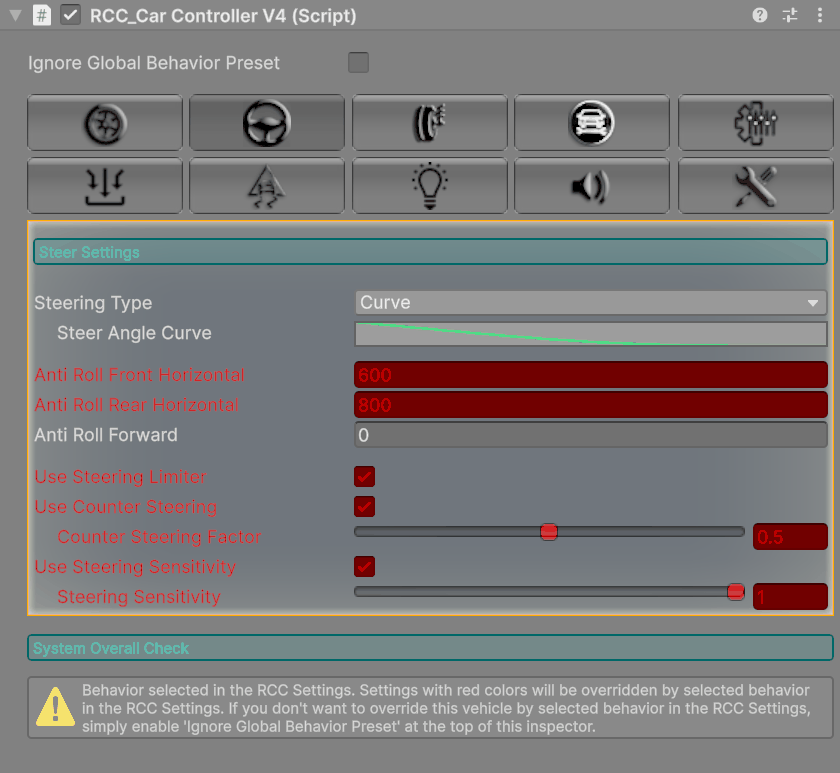Open the wrench damage settings tab

pos(755,186)
